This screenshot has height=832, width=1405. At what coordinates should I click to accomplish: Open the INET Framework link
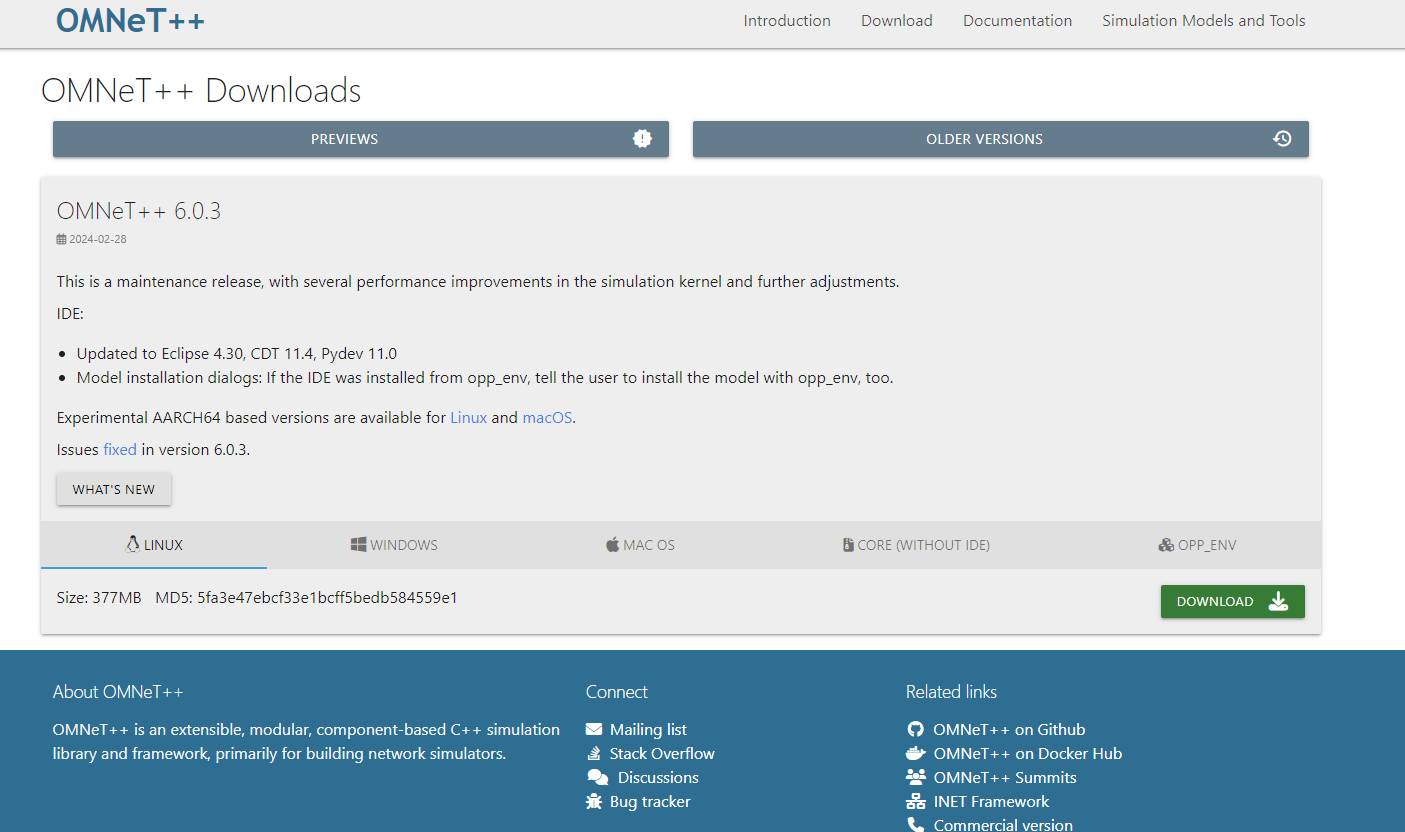pyautogui.click(x=991, y=802)
